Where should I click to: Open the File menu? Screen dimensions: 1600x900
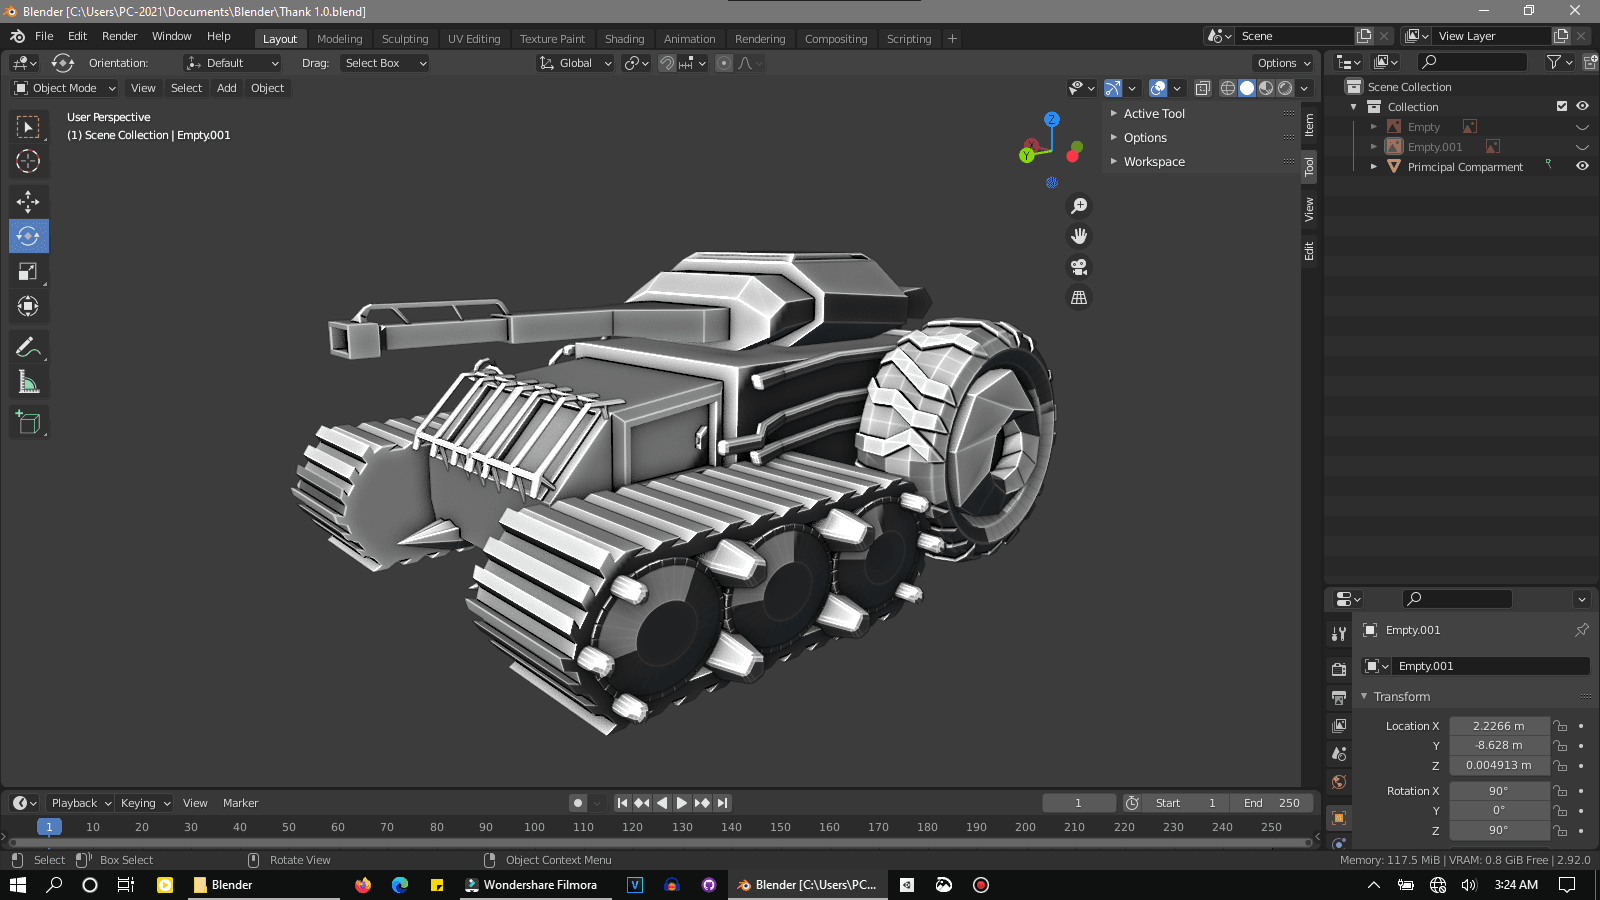44,36
